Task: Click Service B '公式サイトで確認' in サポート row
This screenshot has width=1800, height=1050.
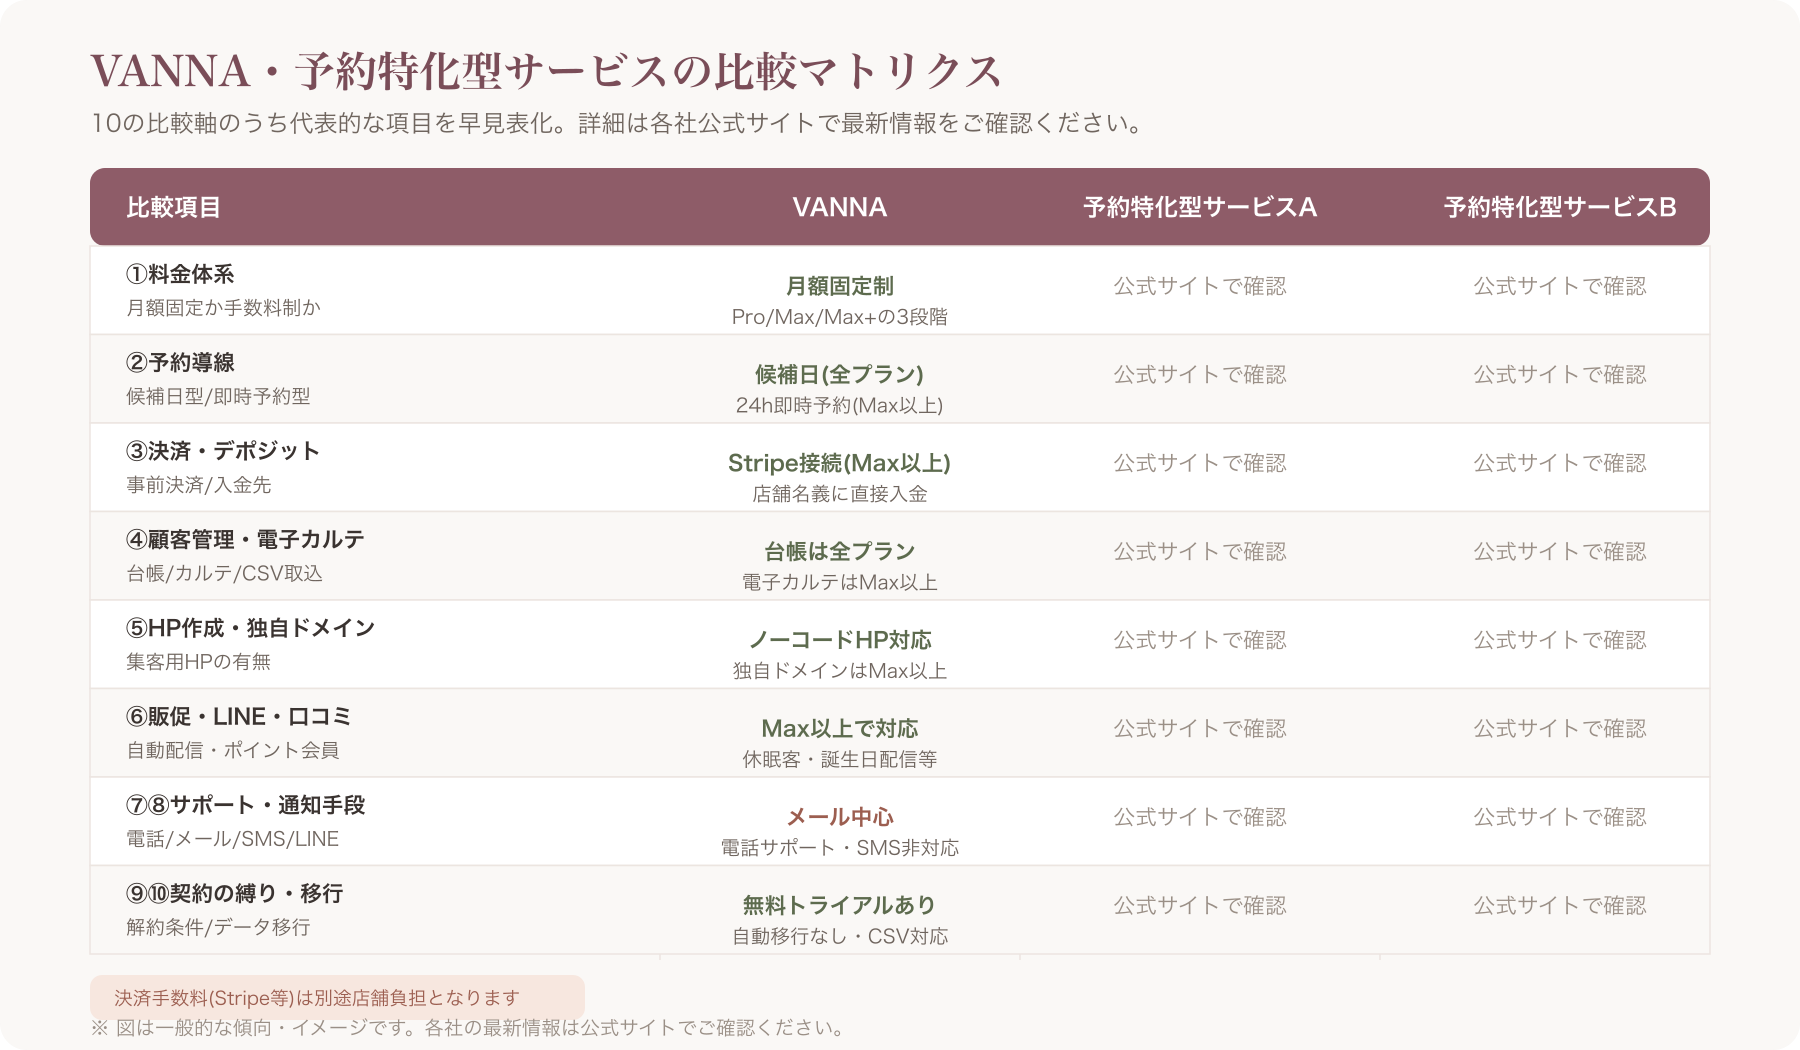Action: pos(1560,817)
